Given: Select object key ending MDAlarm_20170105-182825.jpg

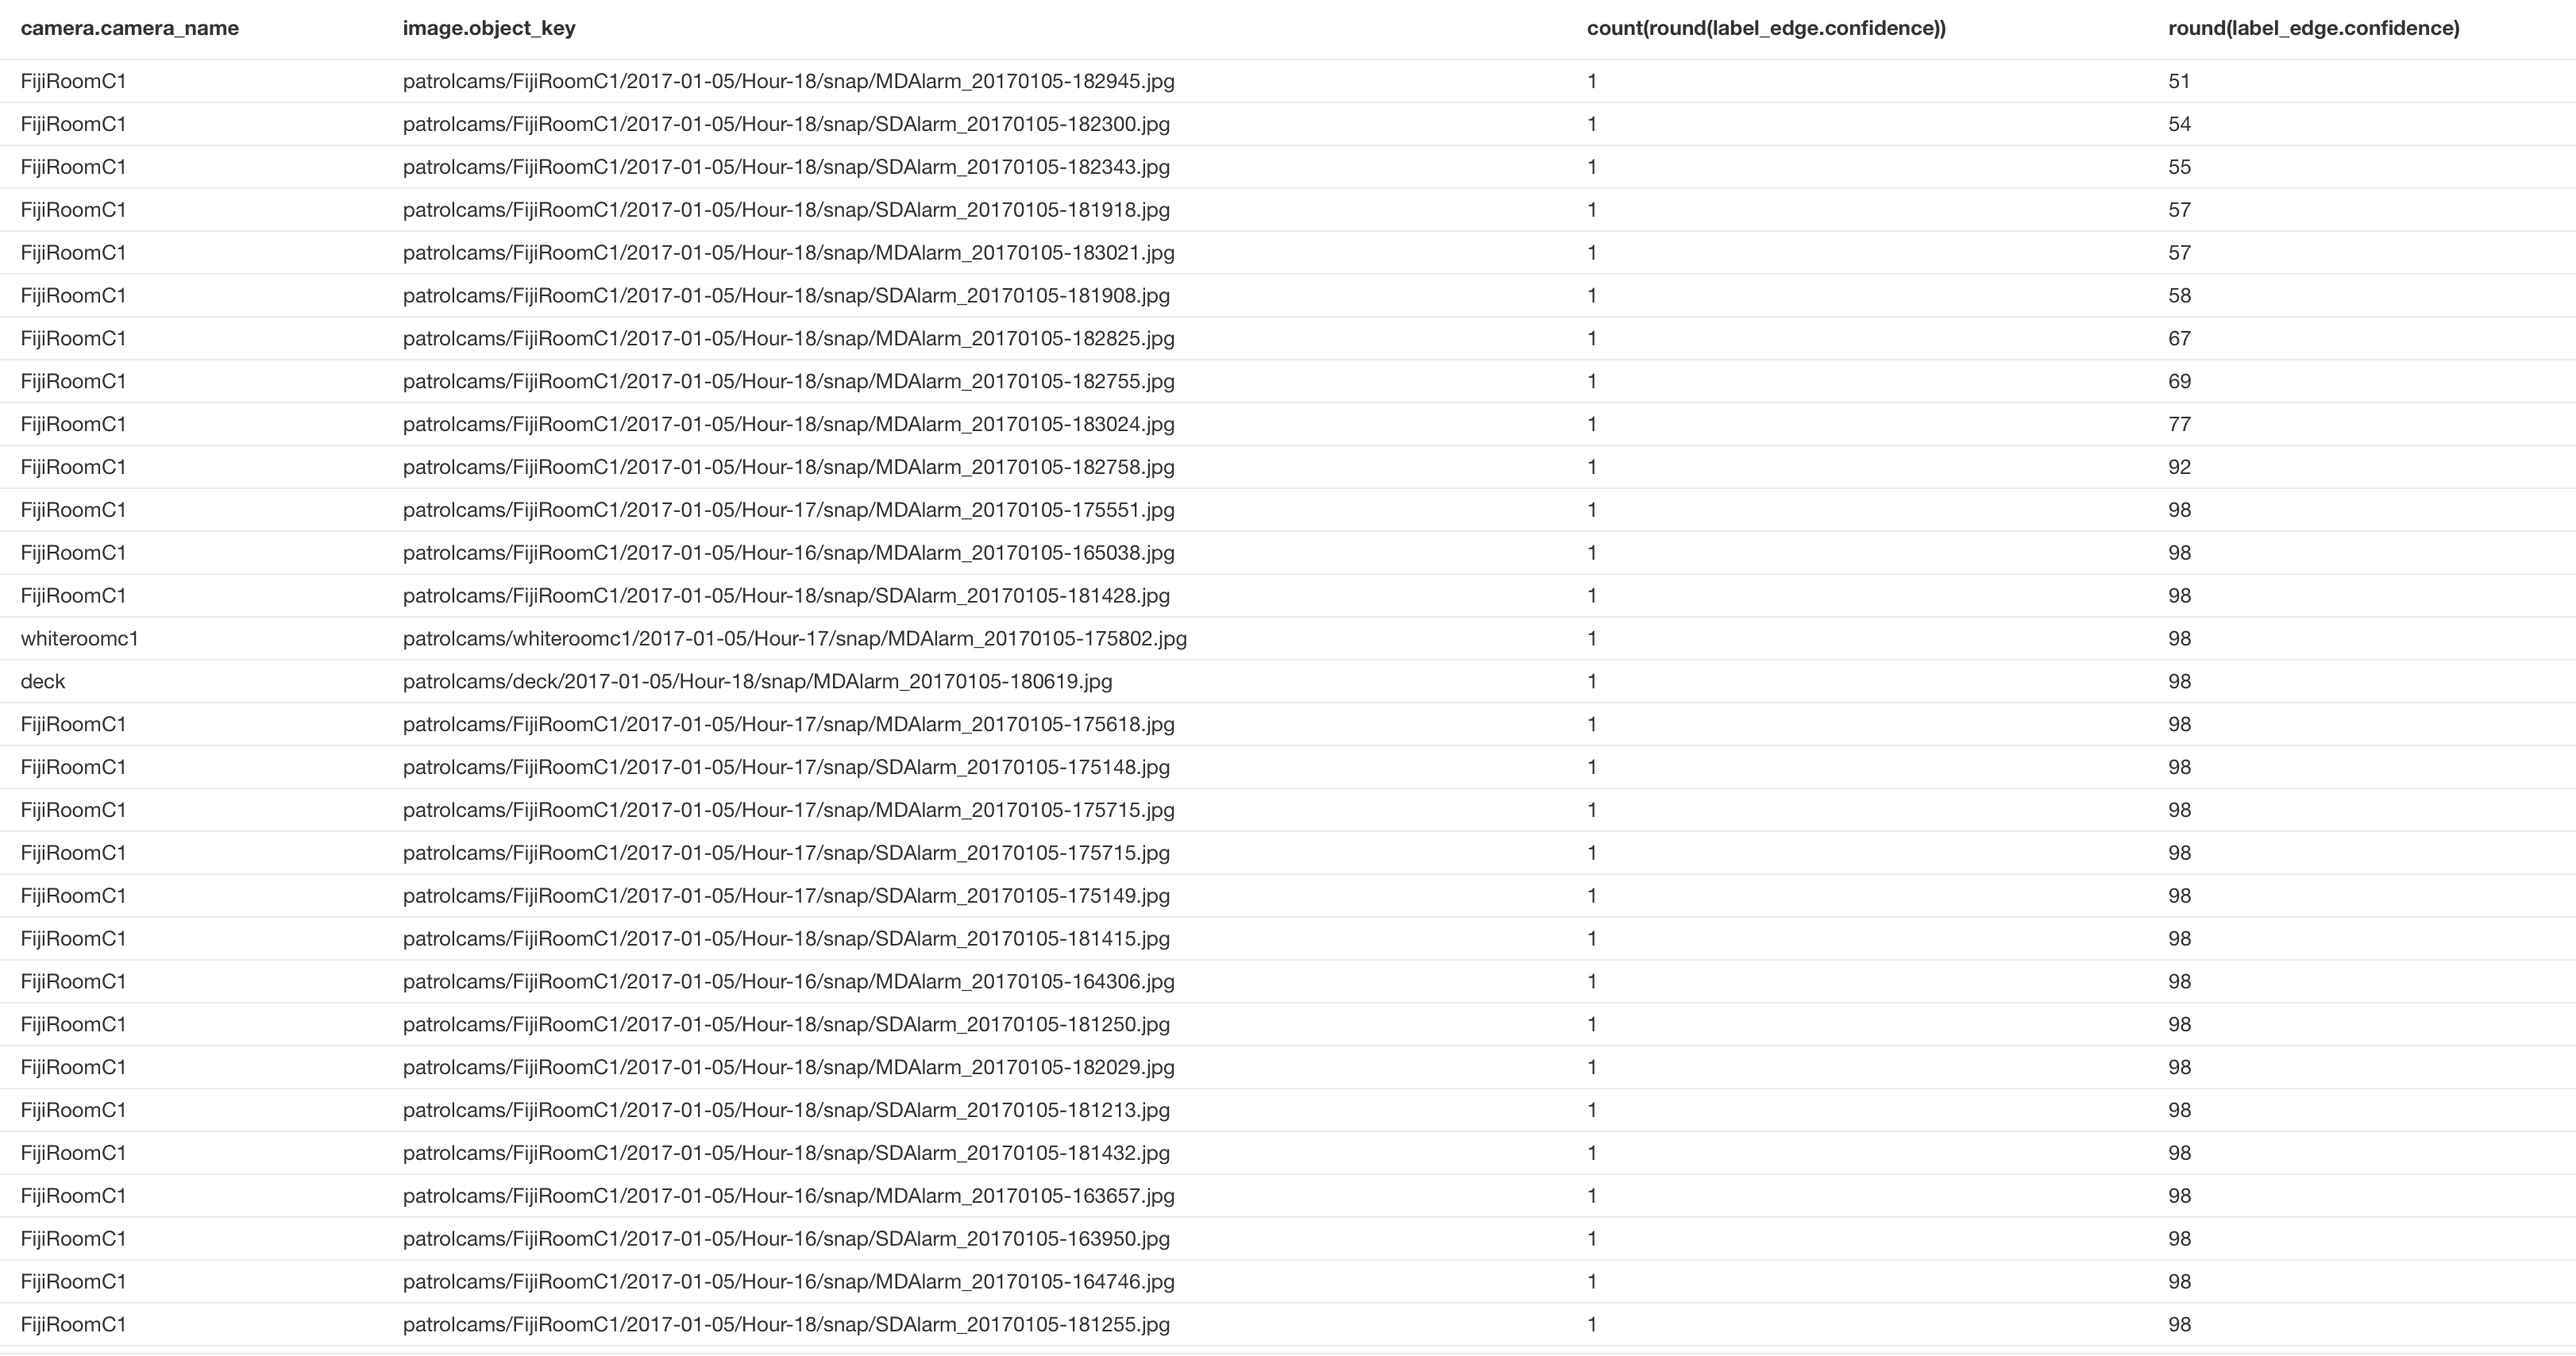Looking at the screenshot, I should [x=788, y=339].
